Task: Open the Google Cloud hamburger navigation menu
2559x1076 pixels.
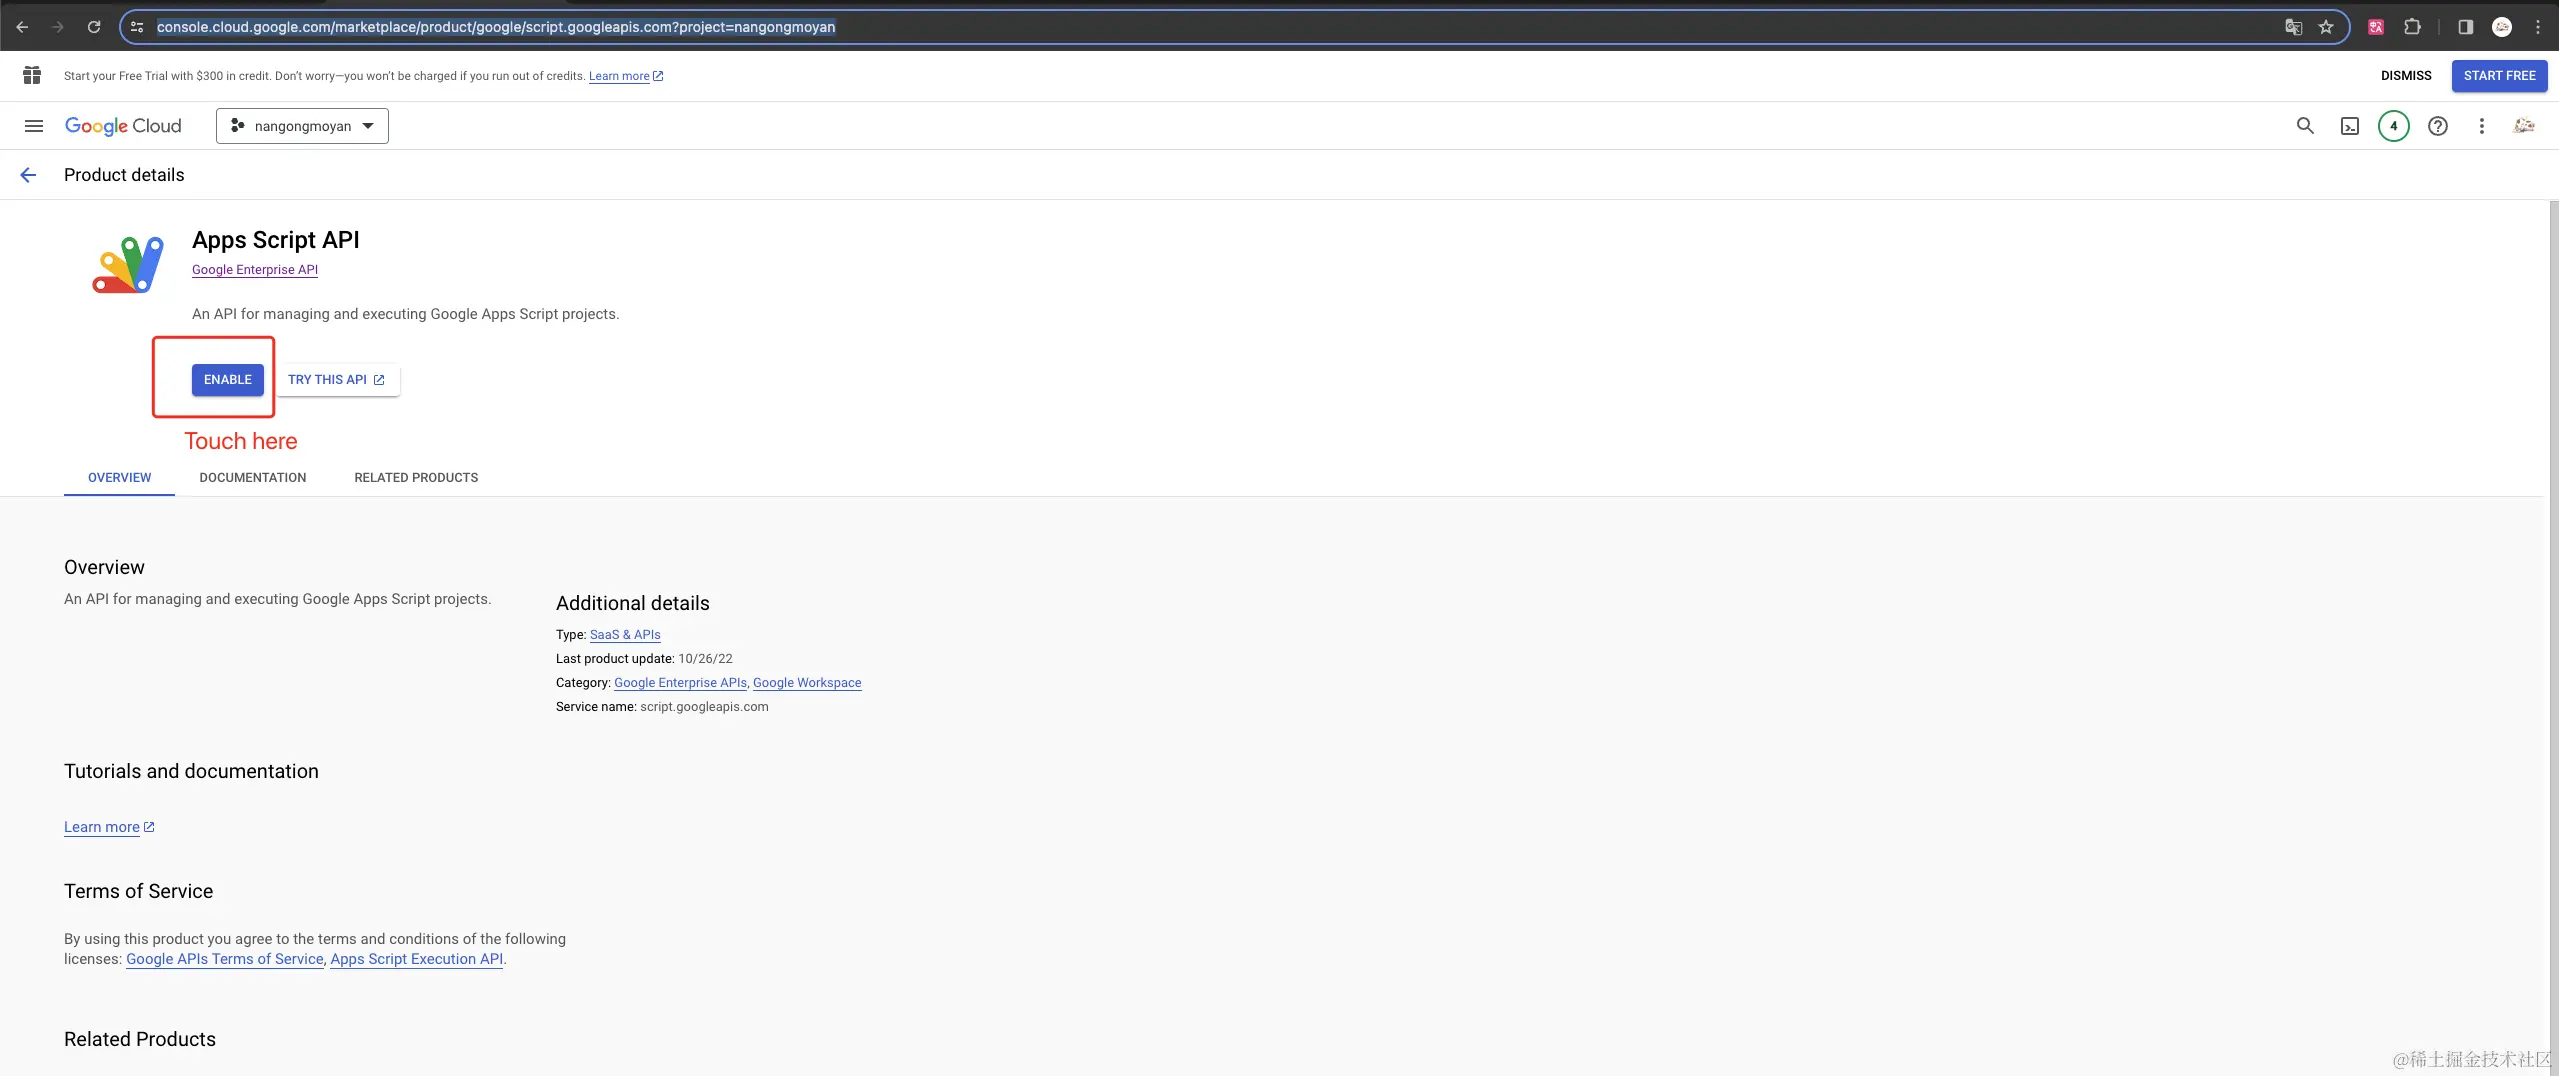Action: (x=34, y=126)
